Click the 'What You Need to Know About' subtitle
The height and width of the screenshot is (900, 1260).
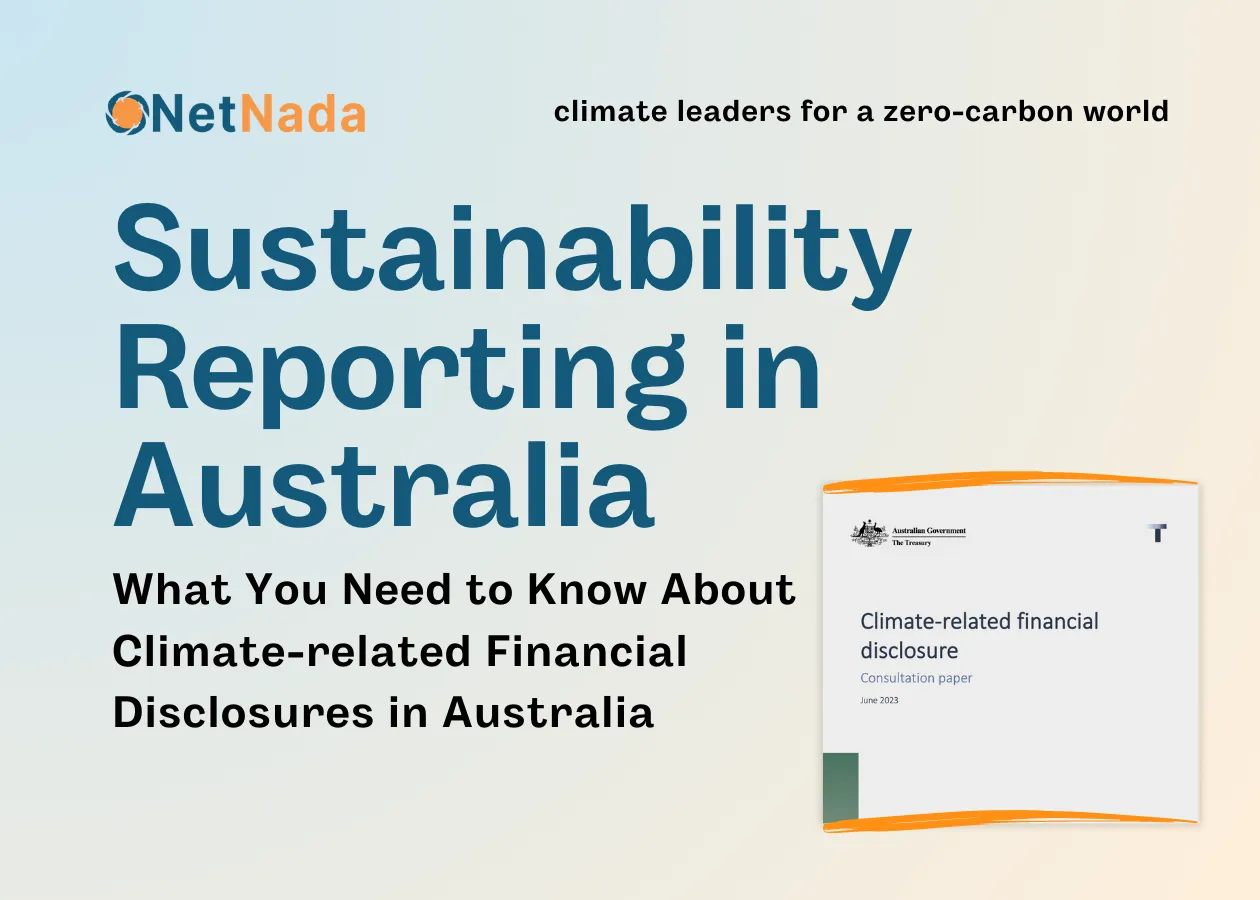(x=455, y=589)
